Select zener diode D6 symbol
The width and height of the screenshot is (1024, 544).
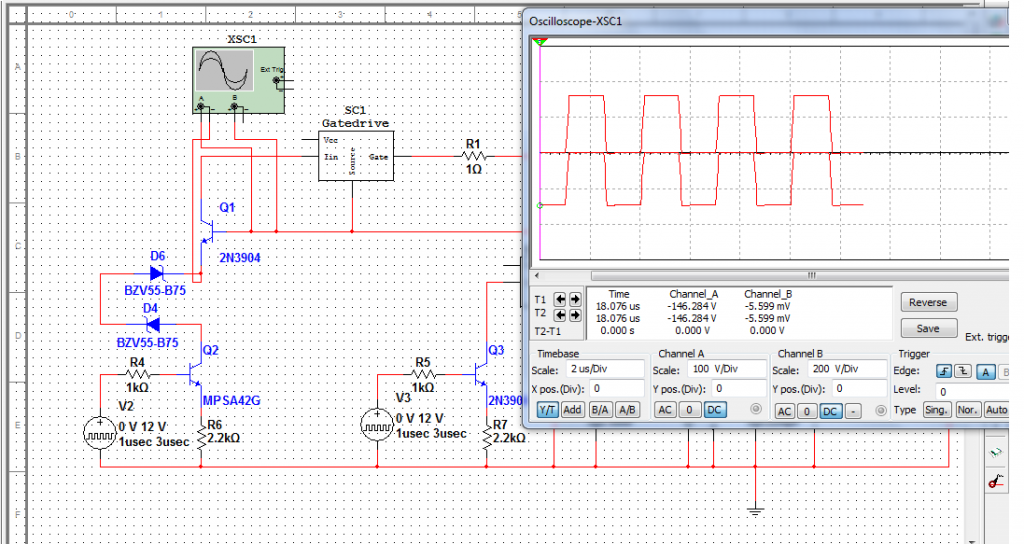(157, 273)
